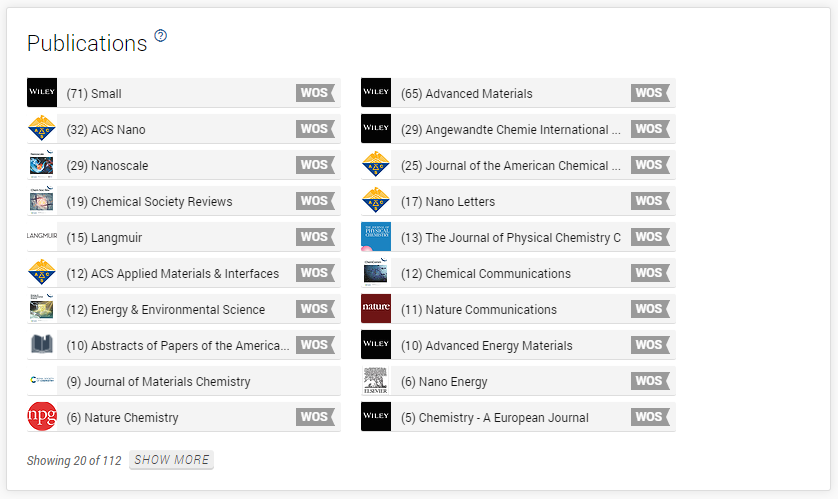The width and height of the screenshot is (838, 499).
Task: Click the WOS badge for Chemical Communications
Action: click(650, 273)
